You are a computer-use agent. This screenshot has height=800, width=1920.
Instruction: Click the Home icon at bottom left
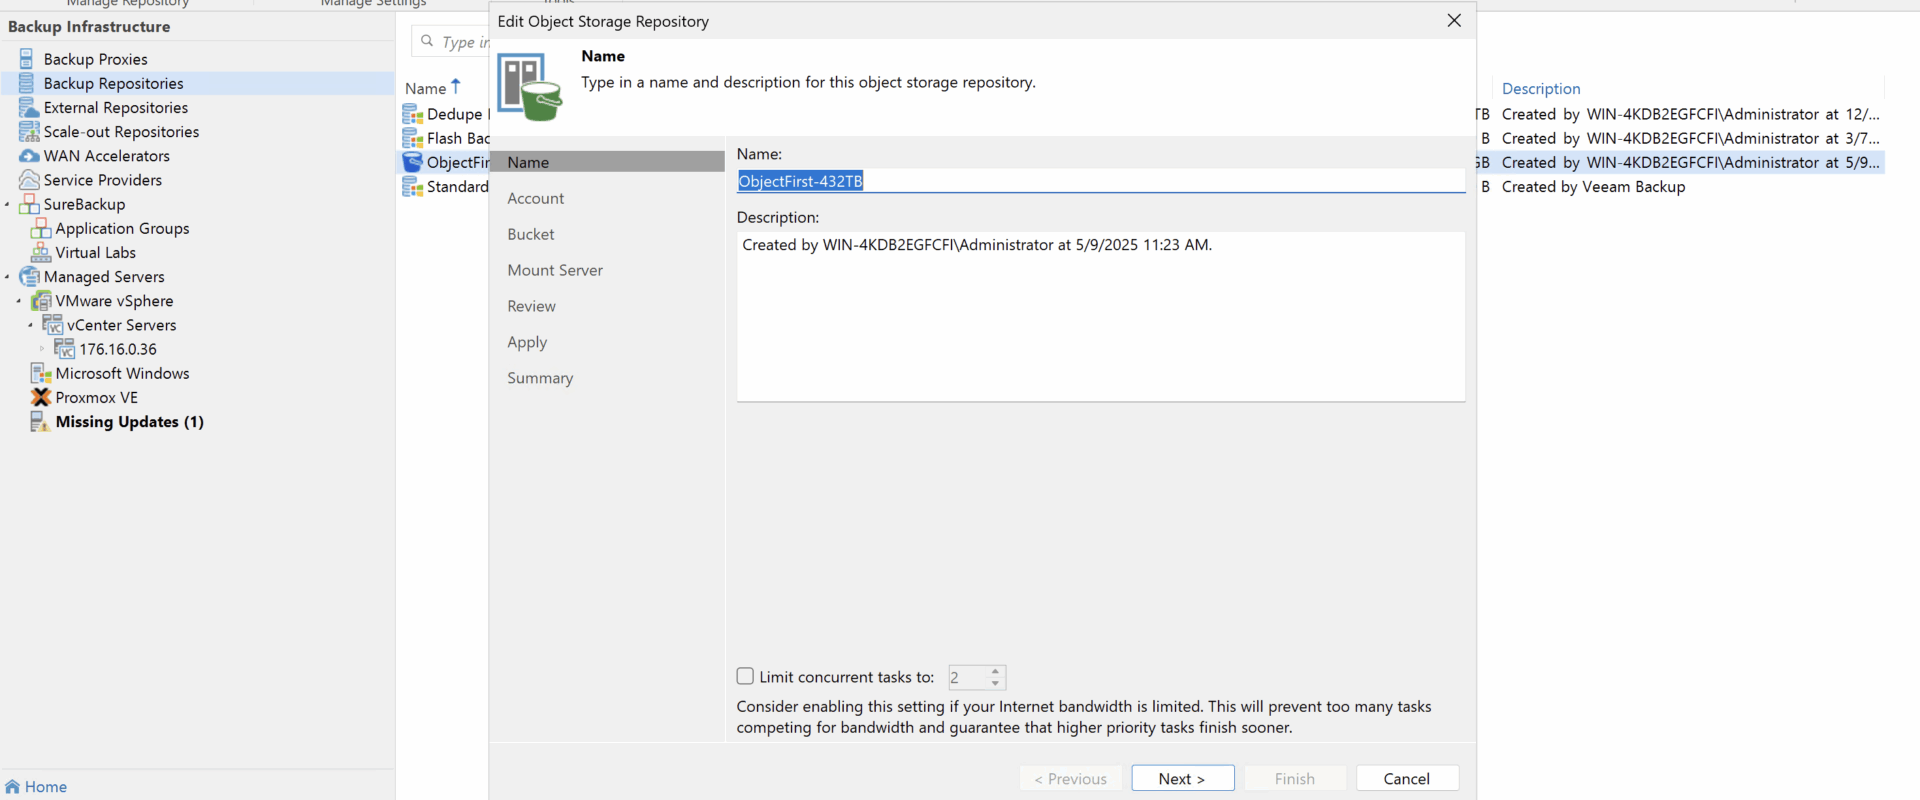[x=12, y=787]
